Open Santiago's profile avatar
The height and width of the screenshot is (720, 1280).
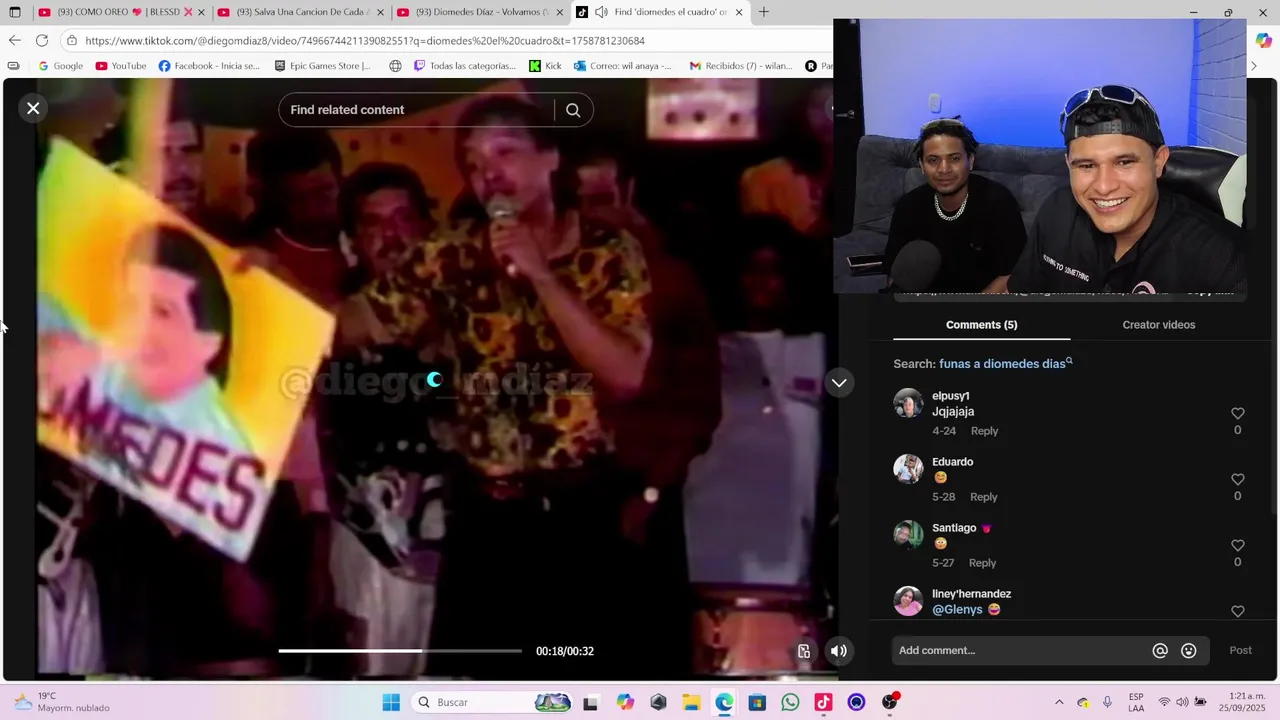coord(908,535)
